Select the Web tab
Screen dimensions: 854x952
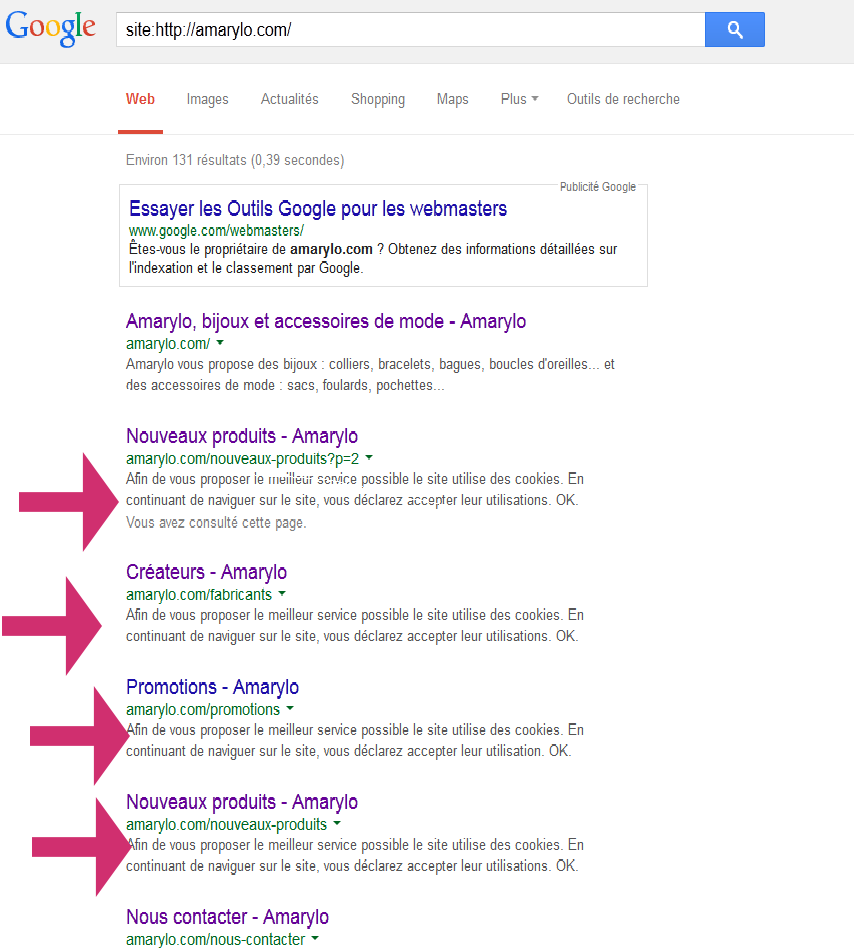140,99
